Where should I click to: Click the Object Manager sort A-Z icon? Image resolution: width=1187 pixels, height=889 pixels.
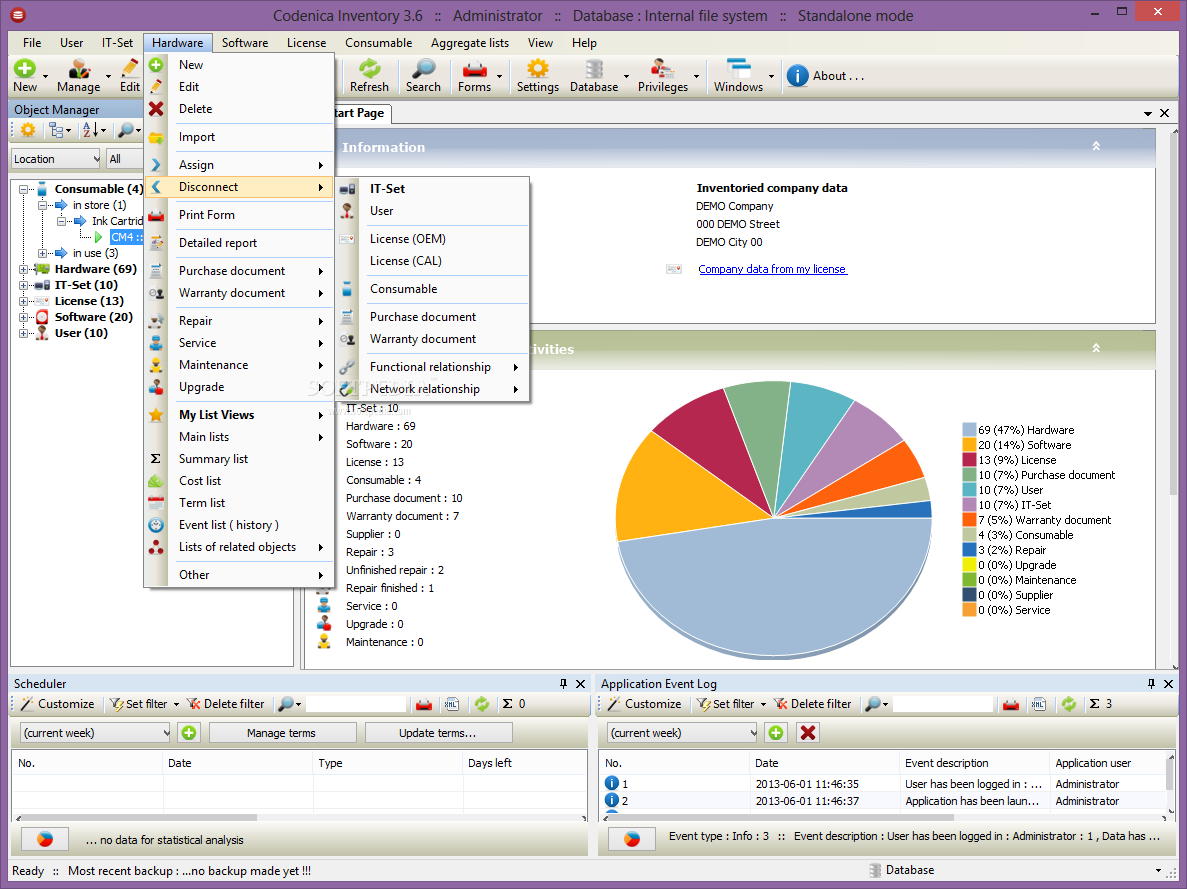tap(89, 130)
